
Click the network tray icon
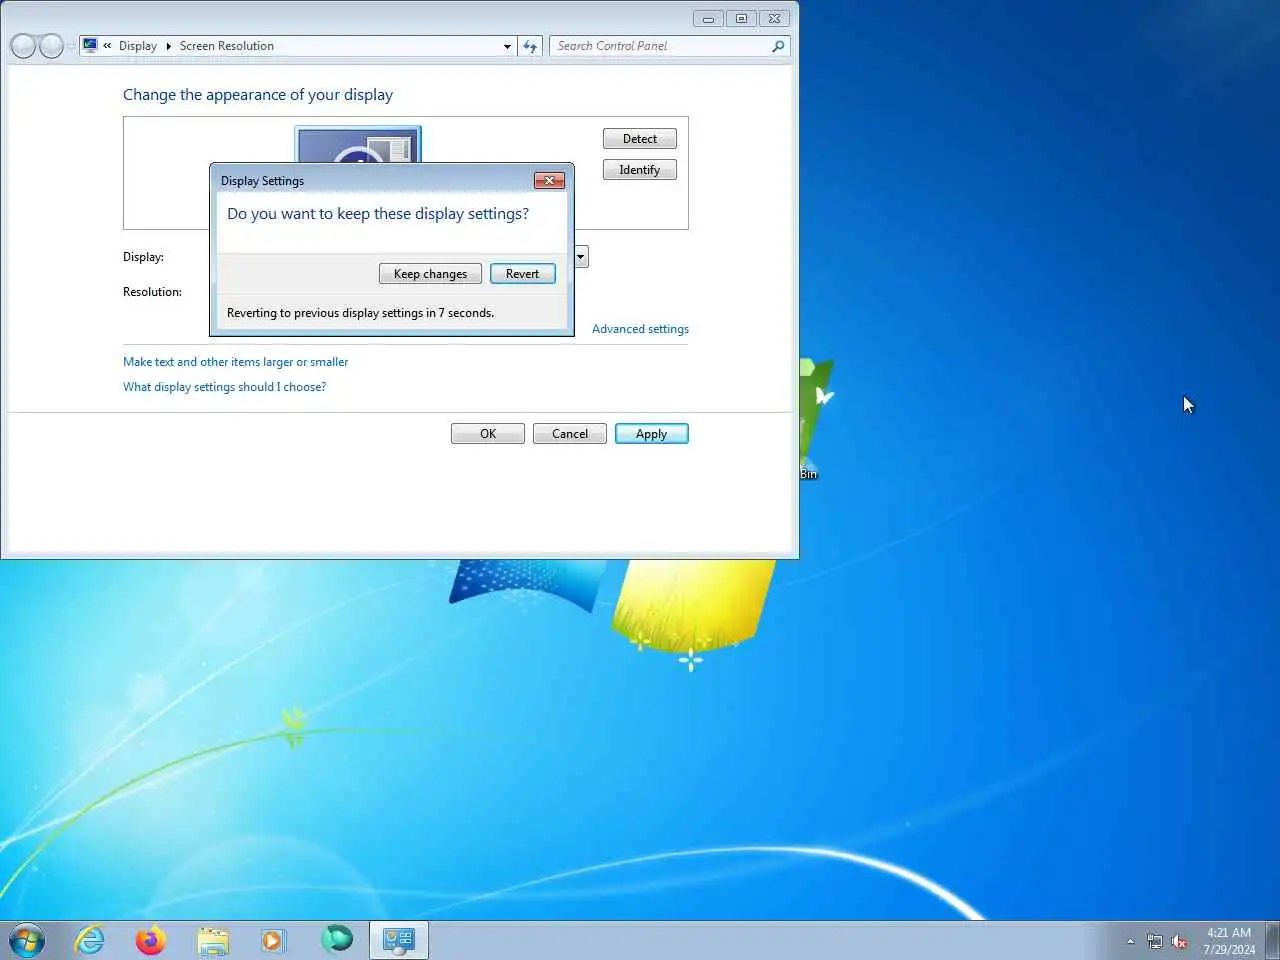1155,942
